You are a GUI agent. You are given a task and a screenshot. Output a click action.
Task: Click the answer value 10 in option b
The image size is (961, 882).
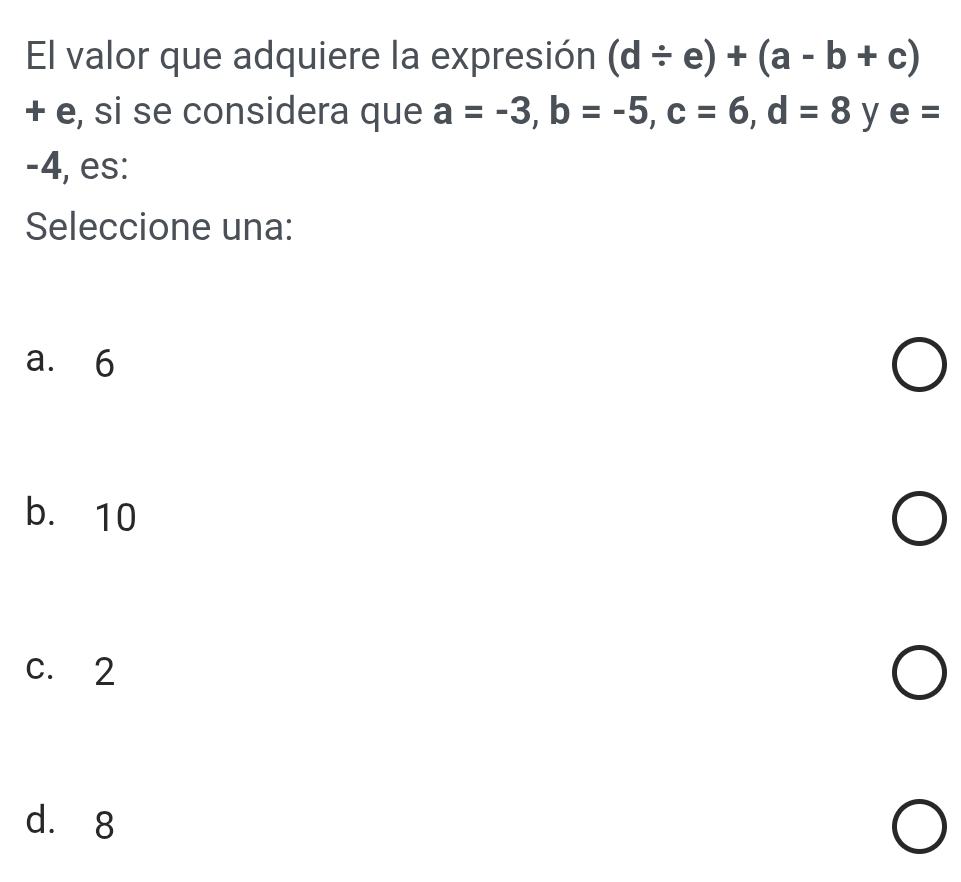click(114, 519)
